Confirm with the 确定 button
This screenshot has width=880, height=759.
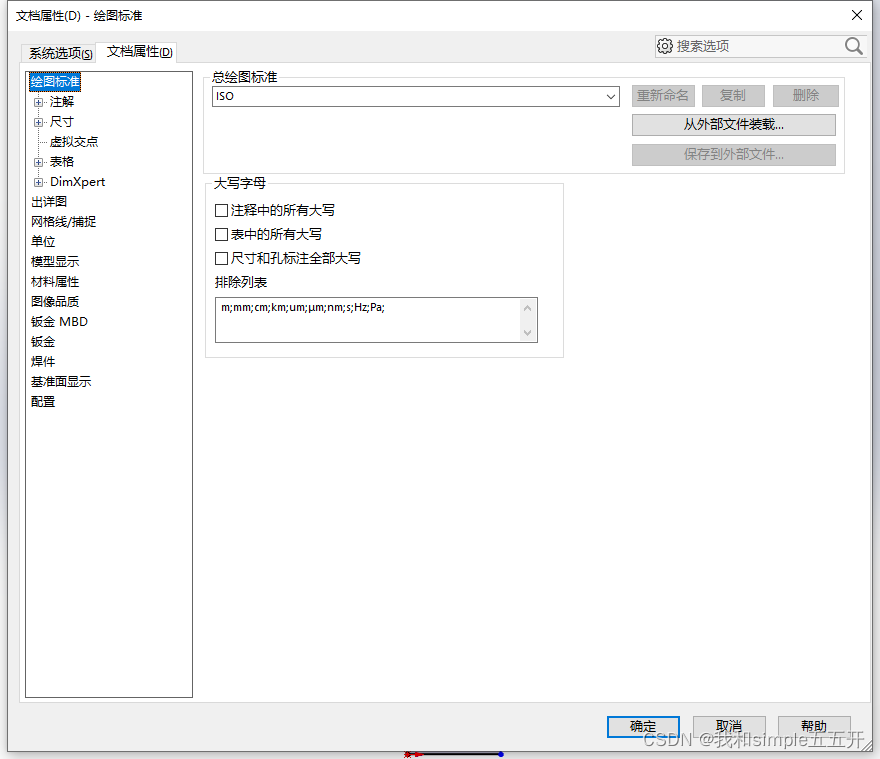[643, 726]
